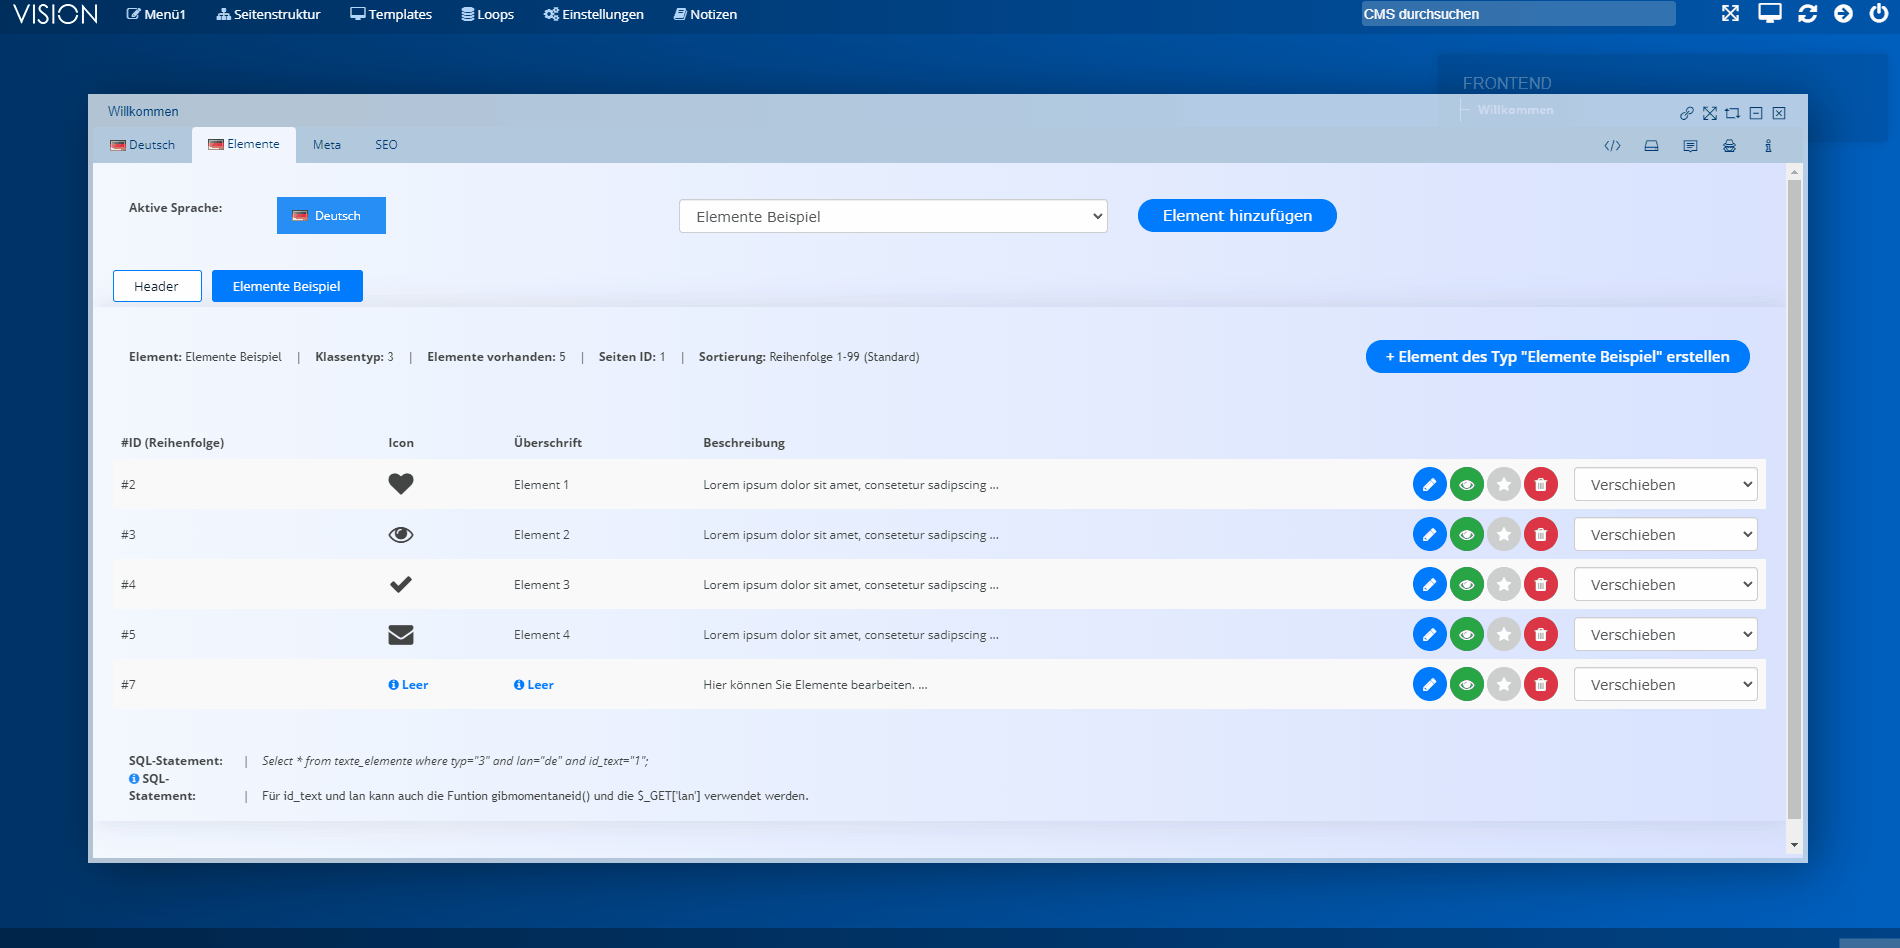Toggle the star for Element 4

pyautogui.click(x=1503, y=635)
